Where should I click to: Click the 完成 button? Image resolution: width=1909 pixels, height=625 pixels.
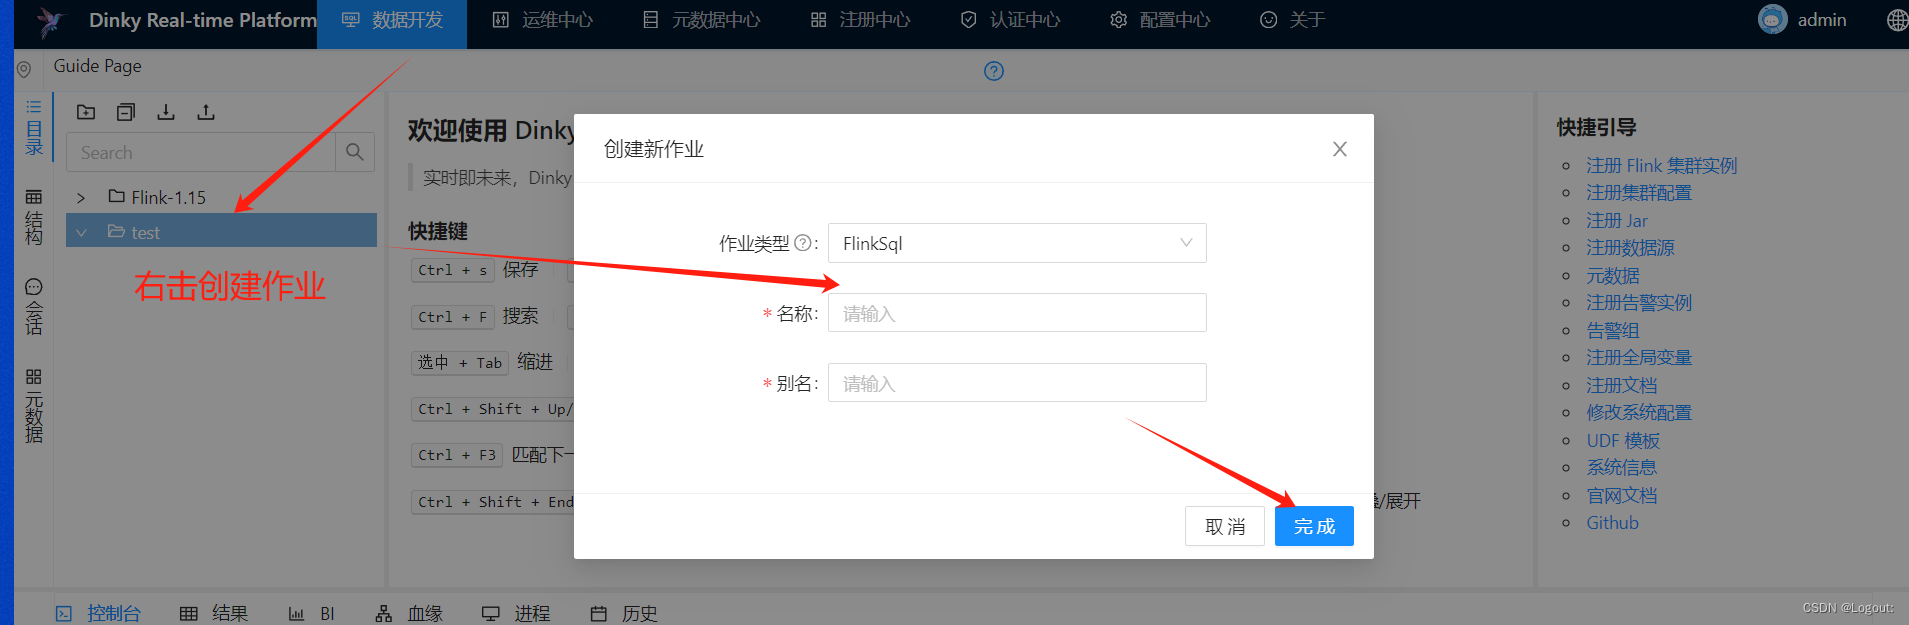point(1314,526)
